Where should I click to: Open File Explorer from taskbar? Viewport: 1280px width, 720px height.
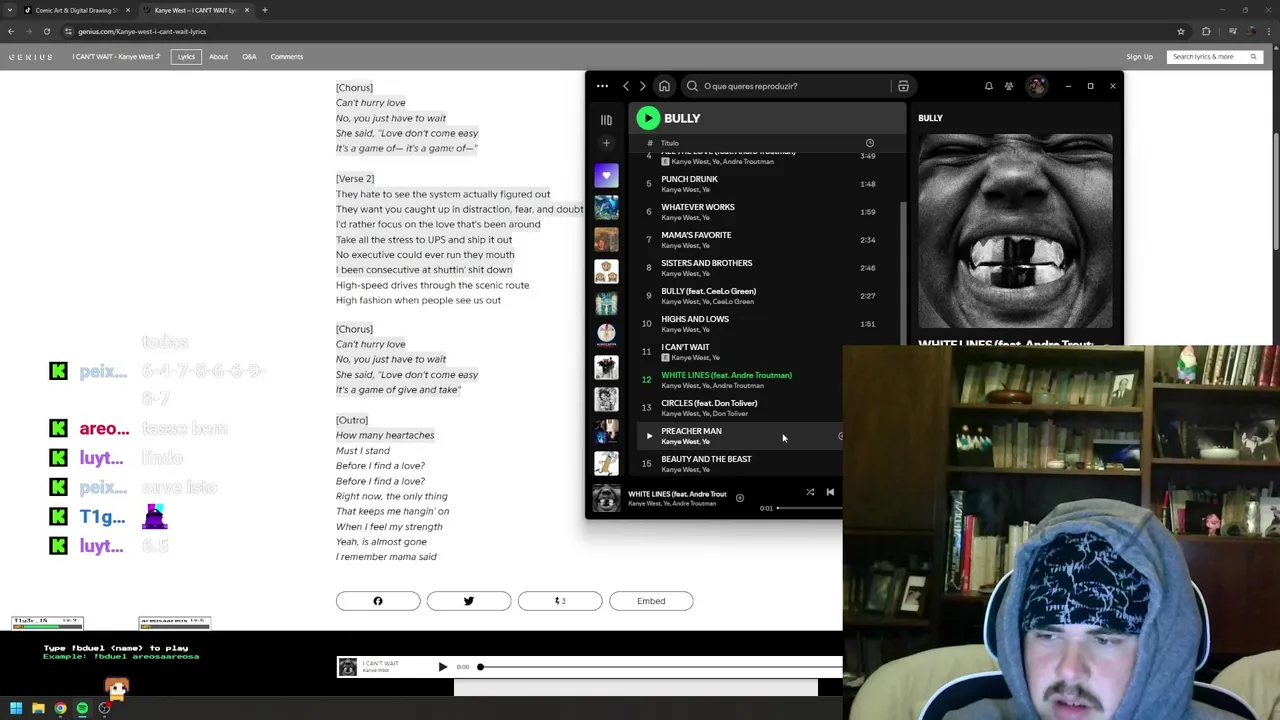pos(38,708)
